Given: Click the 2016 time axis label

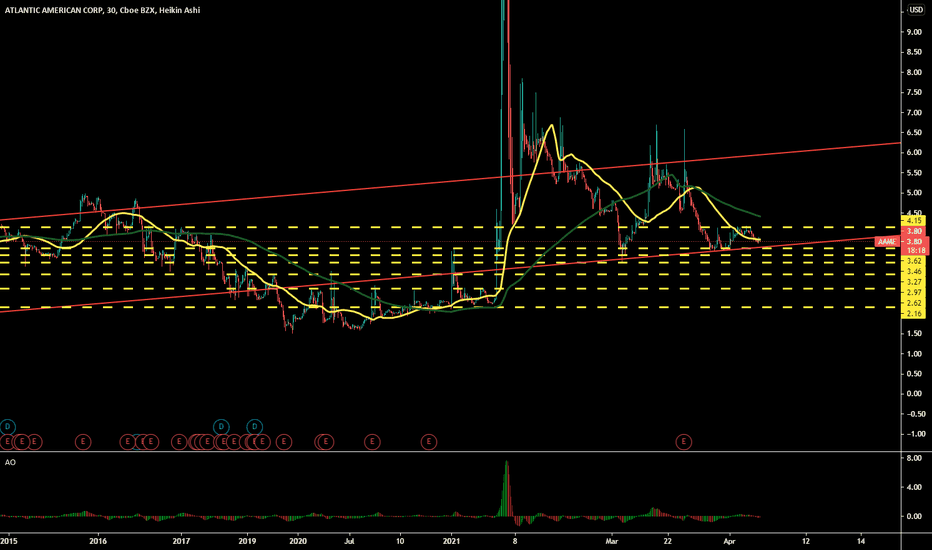Looking at the screenshot, I should point(98,541).
